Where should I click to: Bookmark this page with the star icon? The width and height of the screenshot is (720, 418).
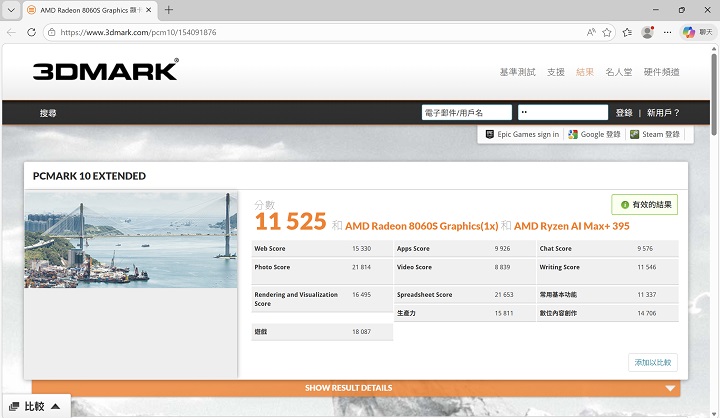tap(607, 32)
